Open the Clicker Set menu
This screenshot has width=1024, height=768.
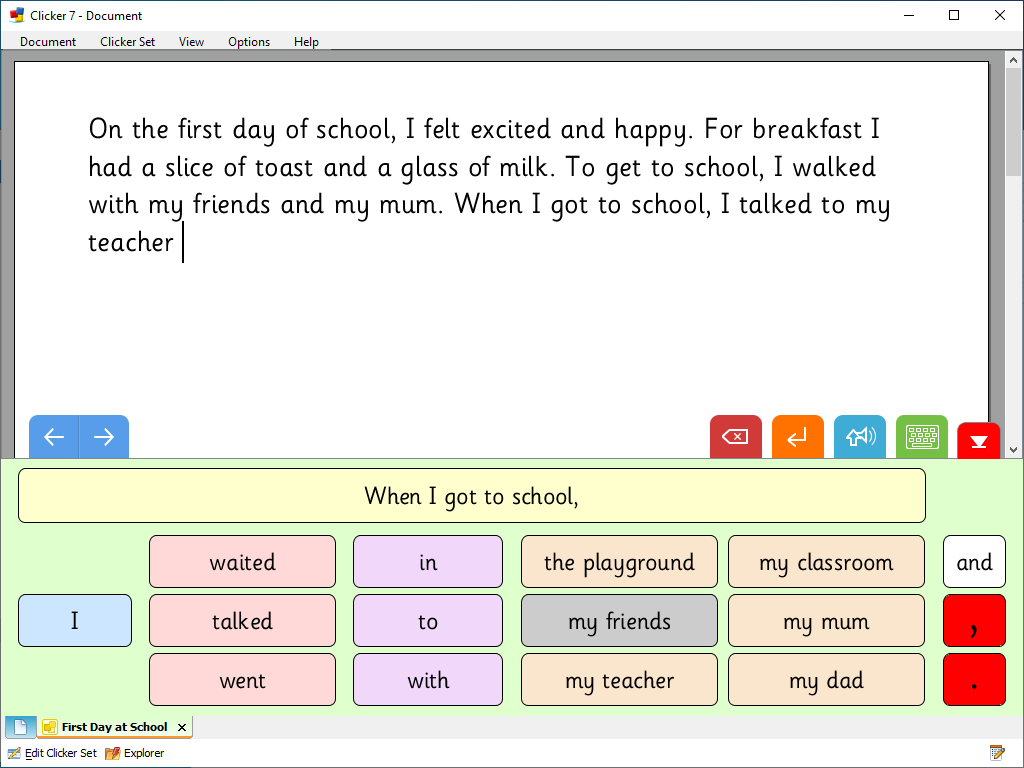point(127,42)
